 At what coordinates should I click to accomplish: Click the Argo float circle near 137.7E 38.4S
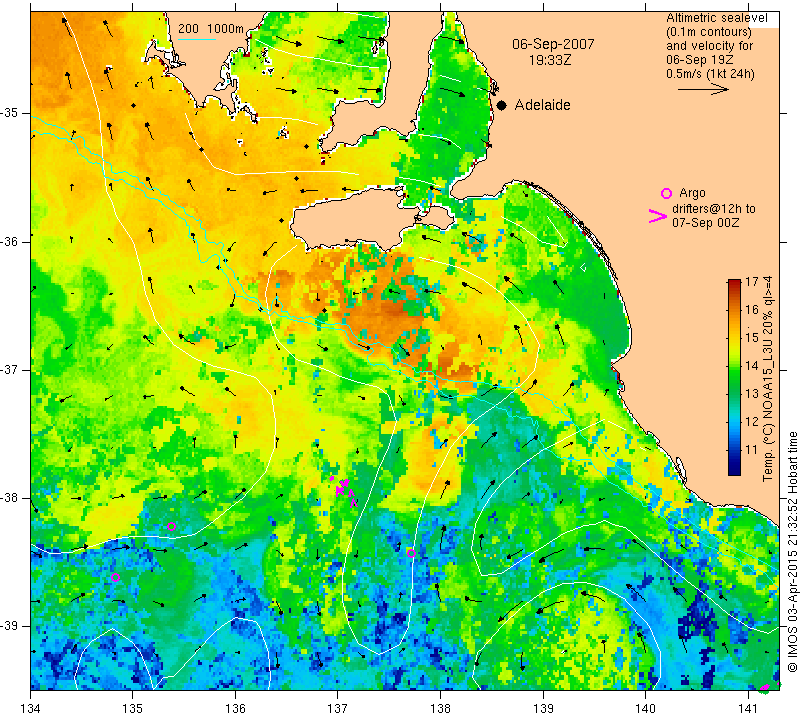pos(411,553)
